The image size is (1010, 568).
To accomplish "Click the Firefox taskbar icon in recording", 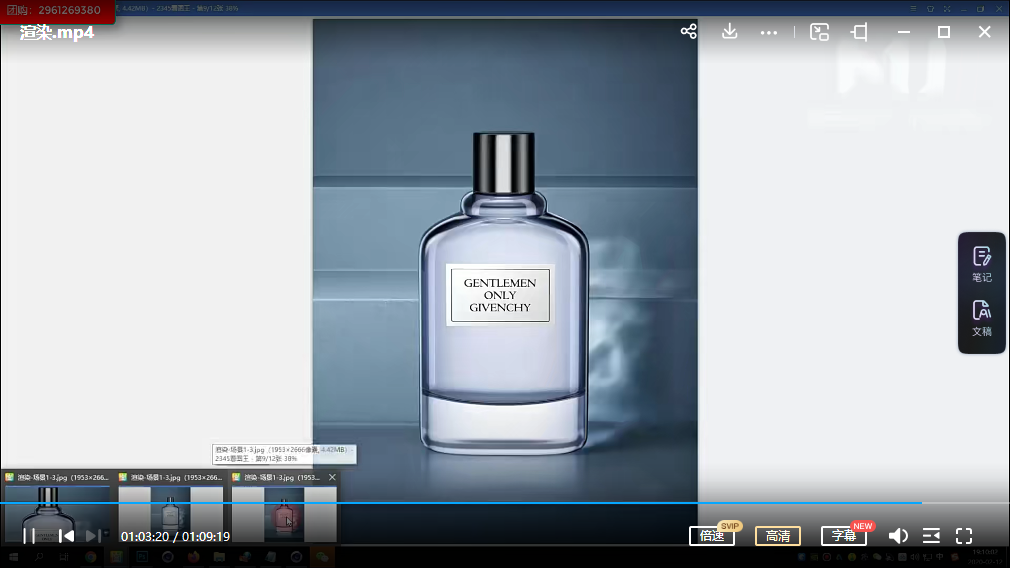I will 193,557.
